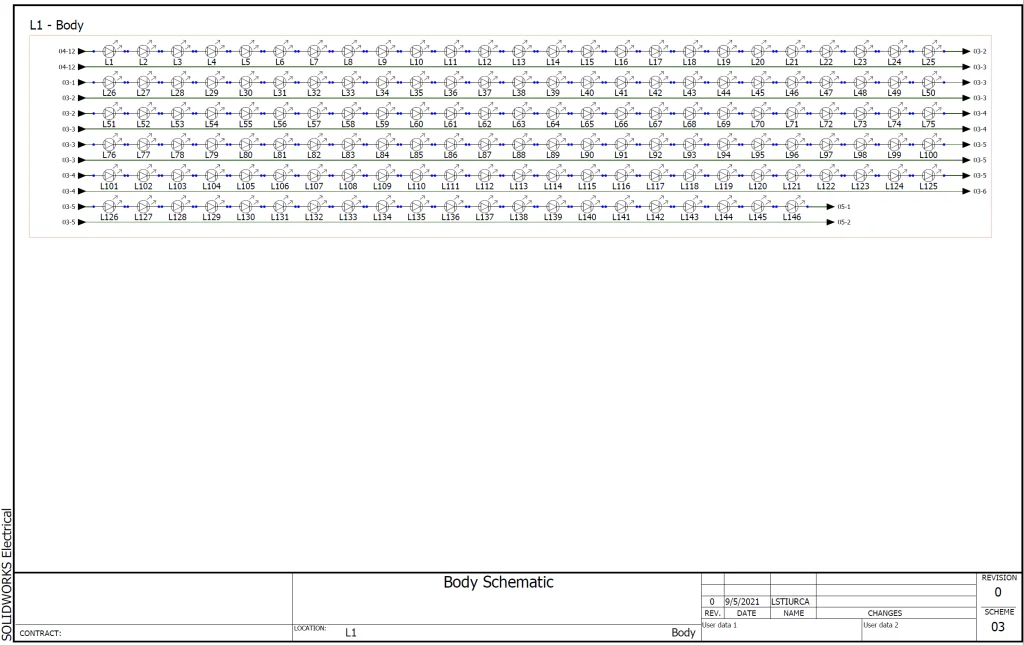Viewport: 1024px width, 645px height.
Task: Select the date 9/5/2021 in the revision table
Action: (746, 601)
